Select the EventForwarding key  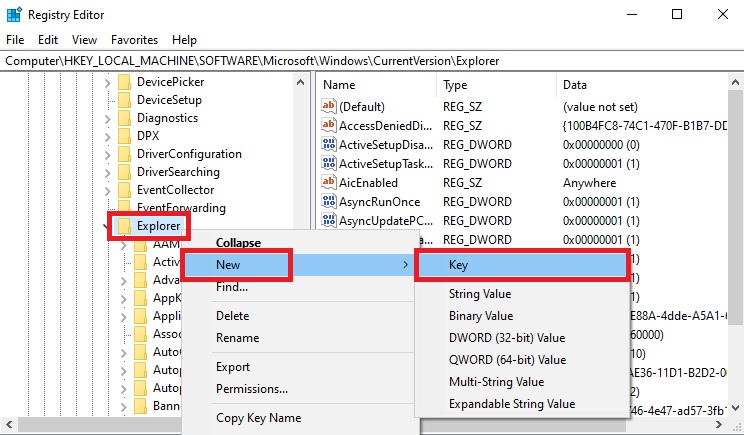pos(181,208)
